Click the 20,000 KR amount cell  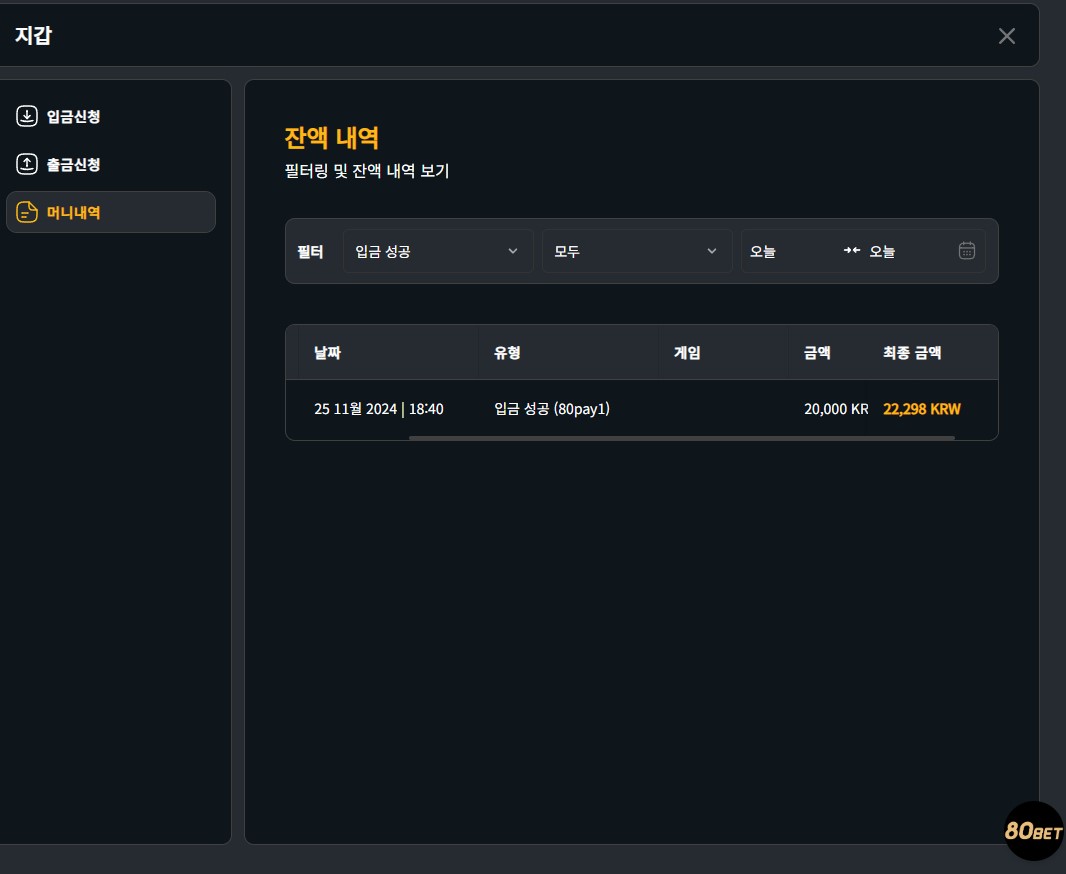pos(836,409)
